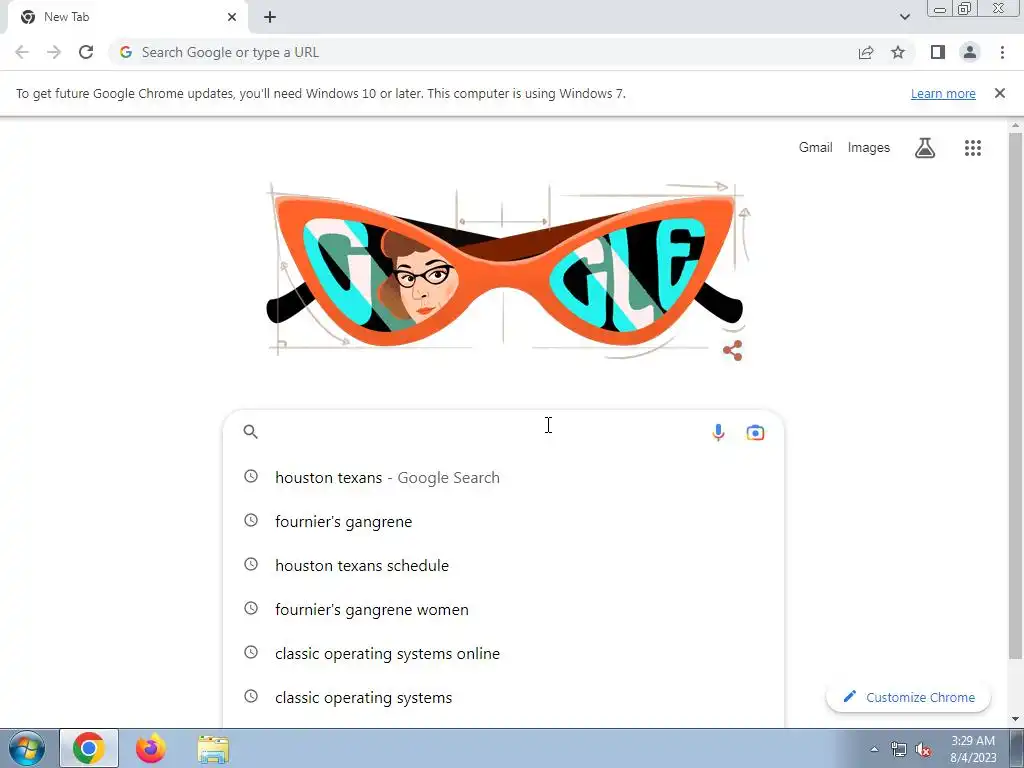The image size is (1024, 768).
Task: Click the muted volume tray icon
Action: coord(923,750)
